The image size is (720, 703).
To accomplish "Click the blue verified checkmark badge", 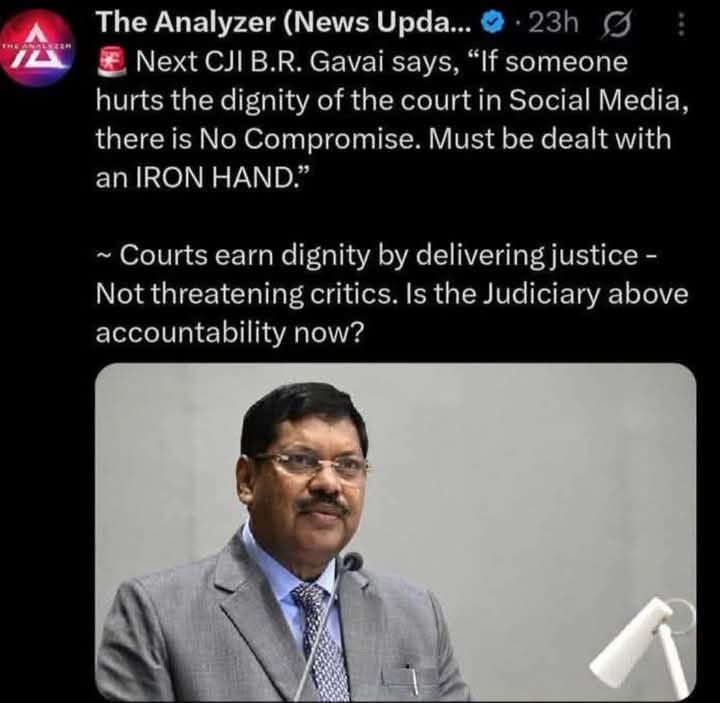I will (493, 22).
